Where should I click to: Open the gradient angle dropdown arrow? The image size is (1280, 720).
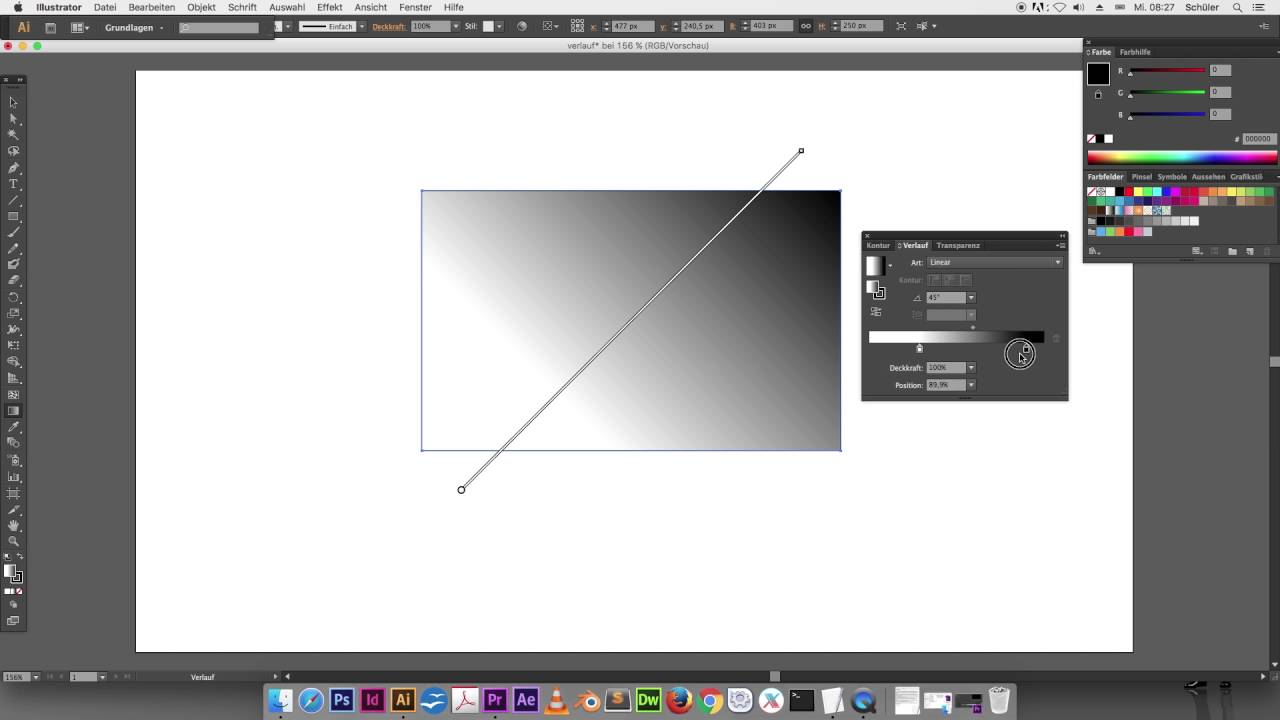pos(971,298)
